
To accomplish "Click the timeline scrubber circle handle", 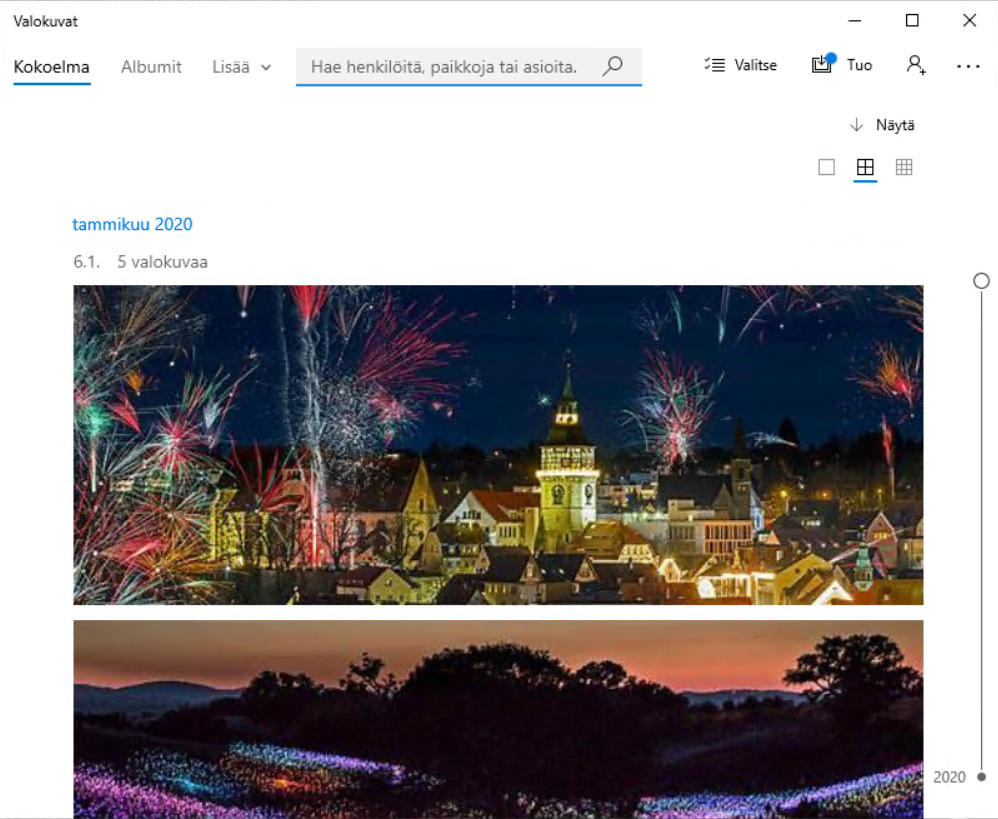I will 981,281.
